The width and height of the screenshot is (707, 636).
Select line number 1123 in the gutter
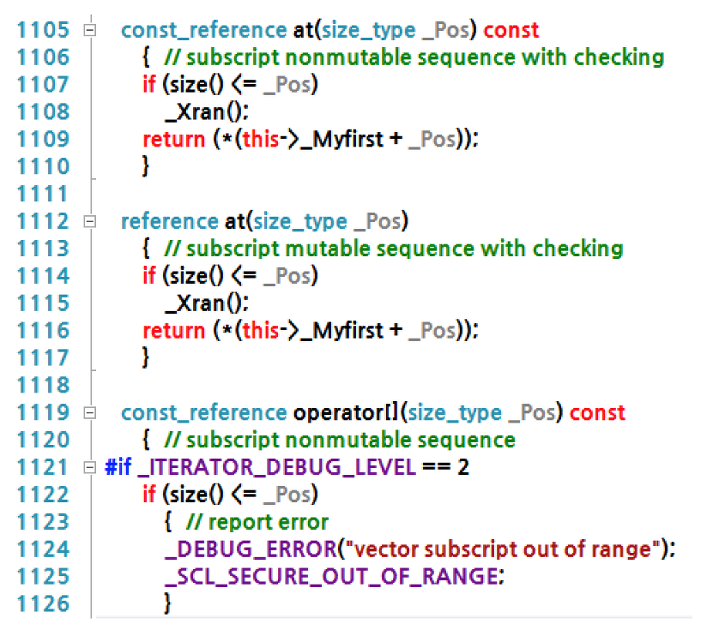[43, 522]
